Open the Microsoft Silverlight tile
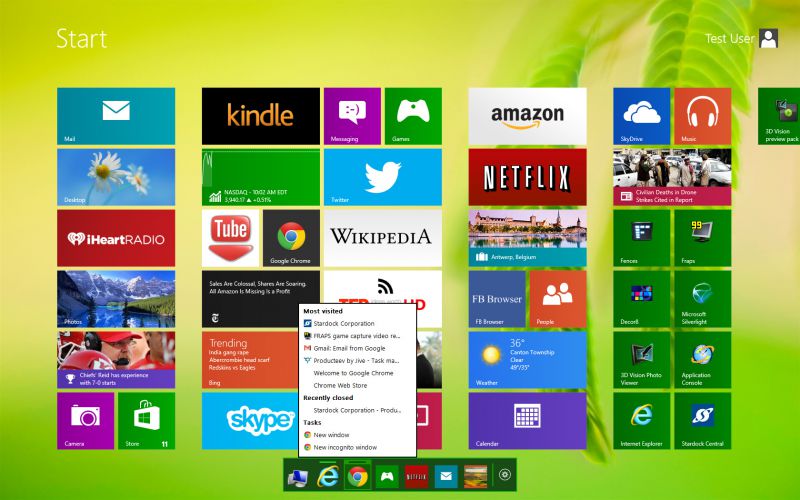Image resolution: width=800 pixels, height=500 pixels. coord(701,299)
